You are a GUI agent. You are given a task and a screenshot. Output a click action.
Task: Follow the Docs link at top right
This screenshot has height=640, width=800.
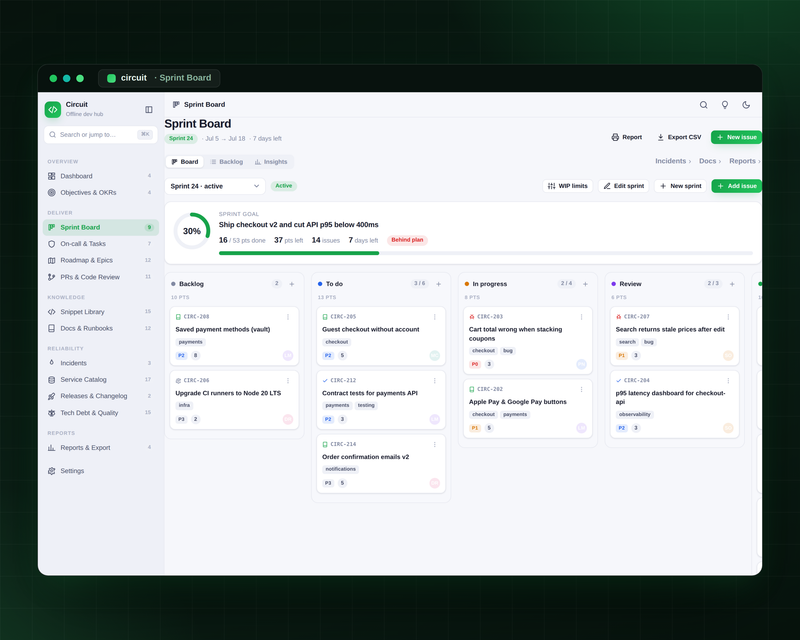710,161
